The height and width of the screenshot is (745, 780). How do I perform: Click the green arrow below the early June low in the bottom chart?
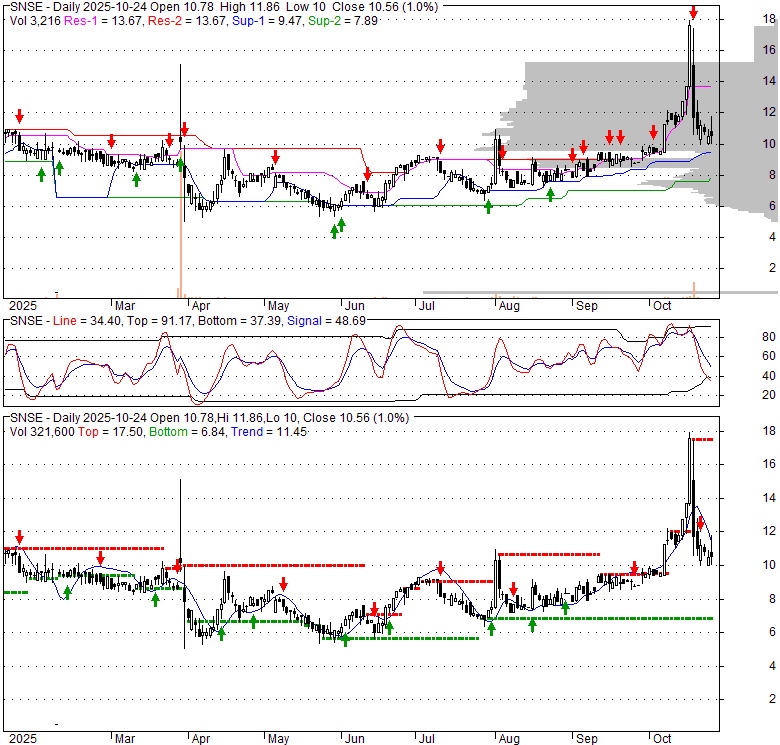click(345, 640)
